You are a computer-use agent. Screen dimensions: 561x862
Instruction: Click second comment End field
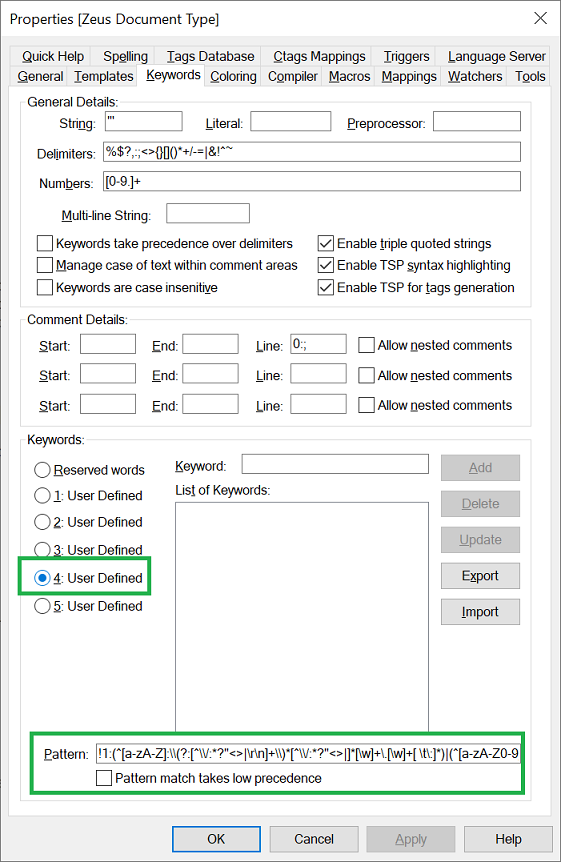[211, 374]
